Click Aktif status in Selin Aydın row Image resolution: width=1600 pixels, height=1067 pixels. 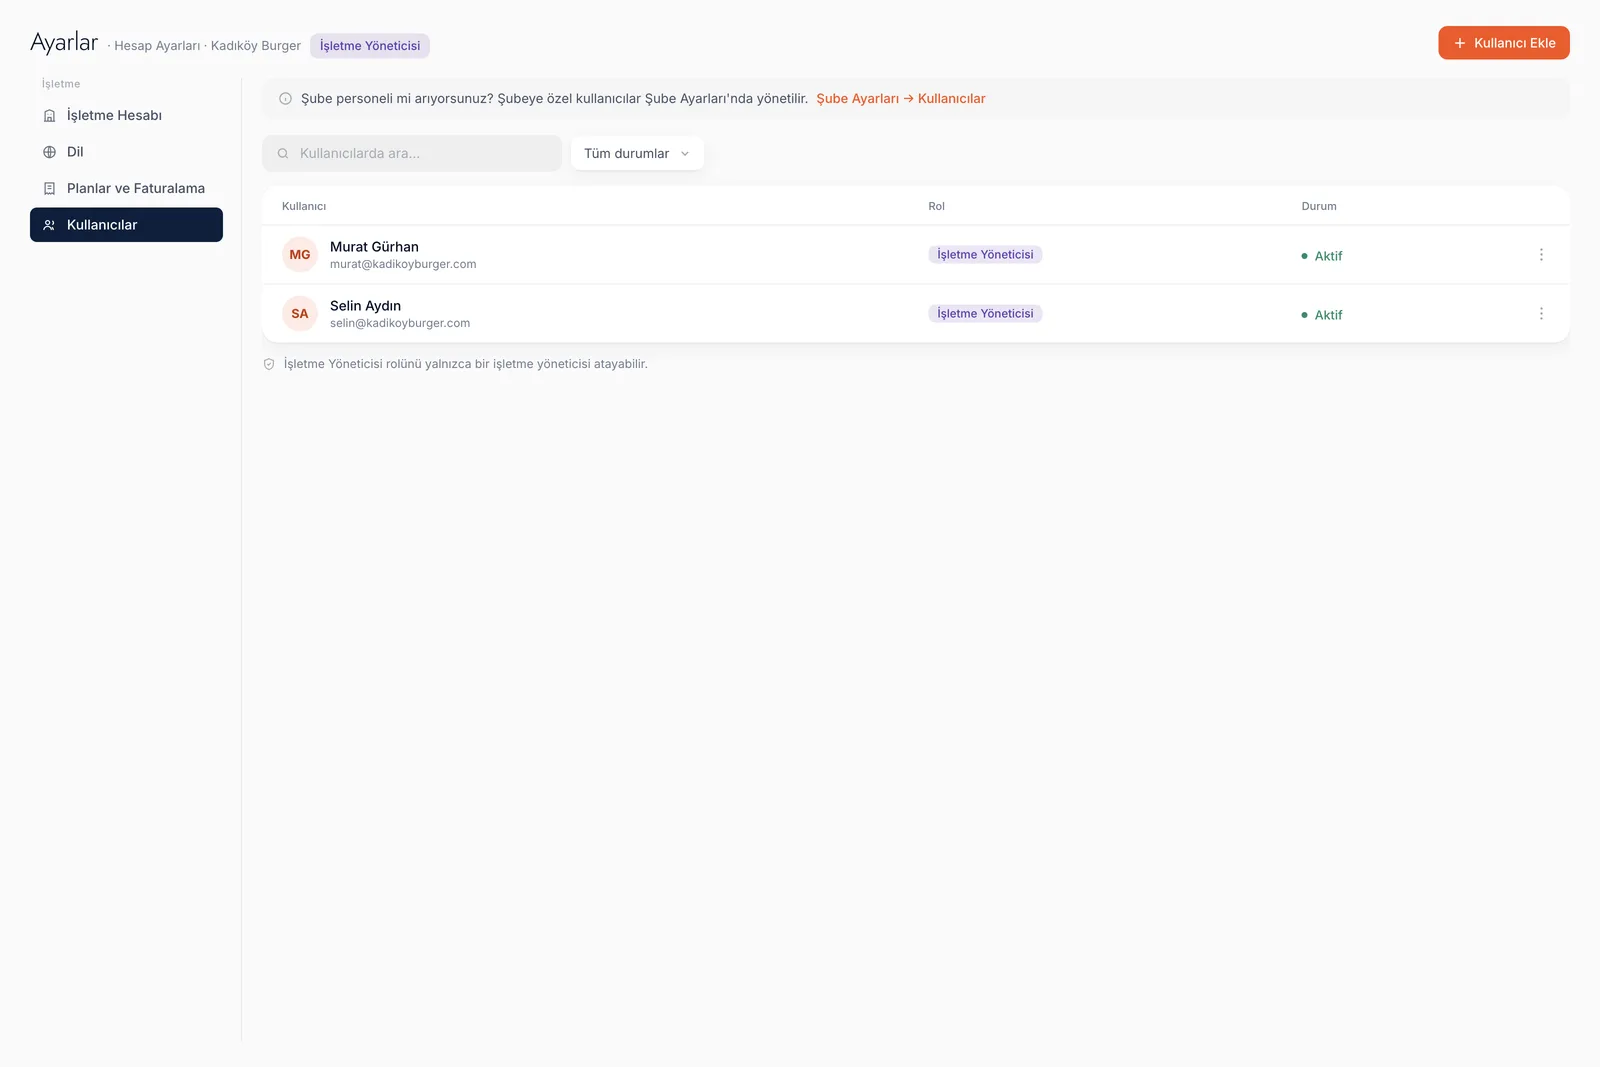pos(1322,315)
